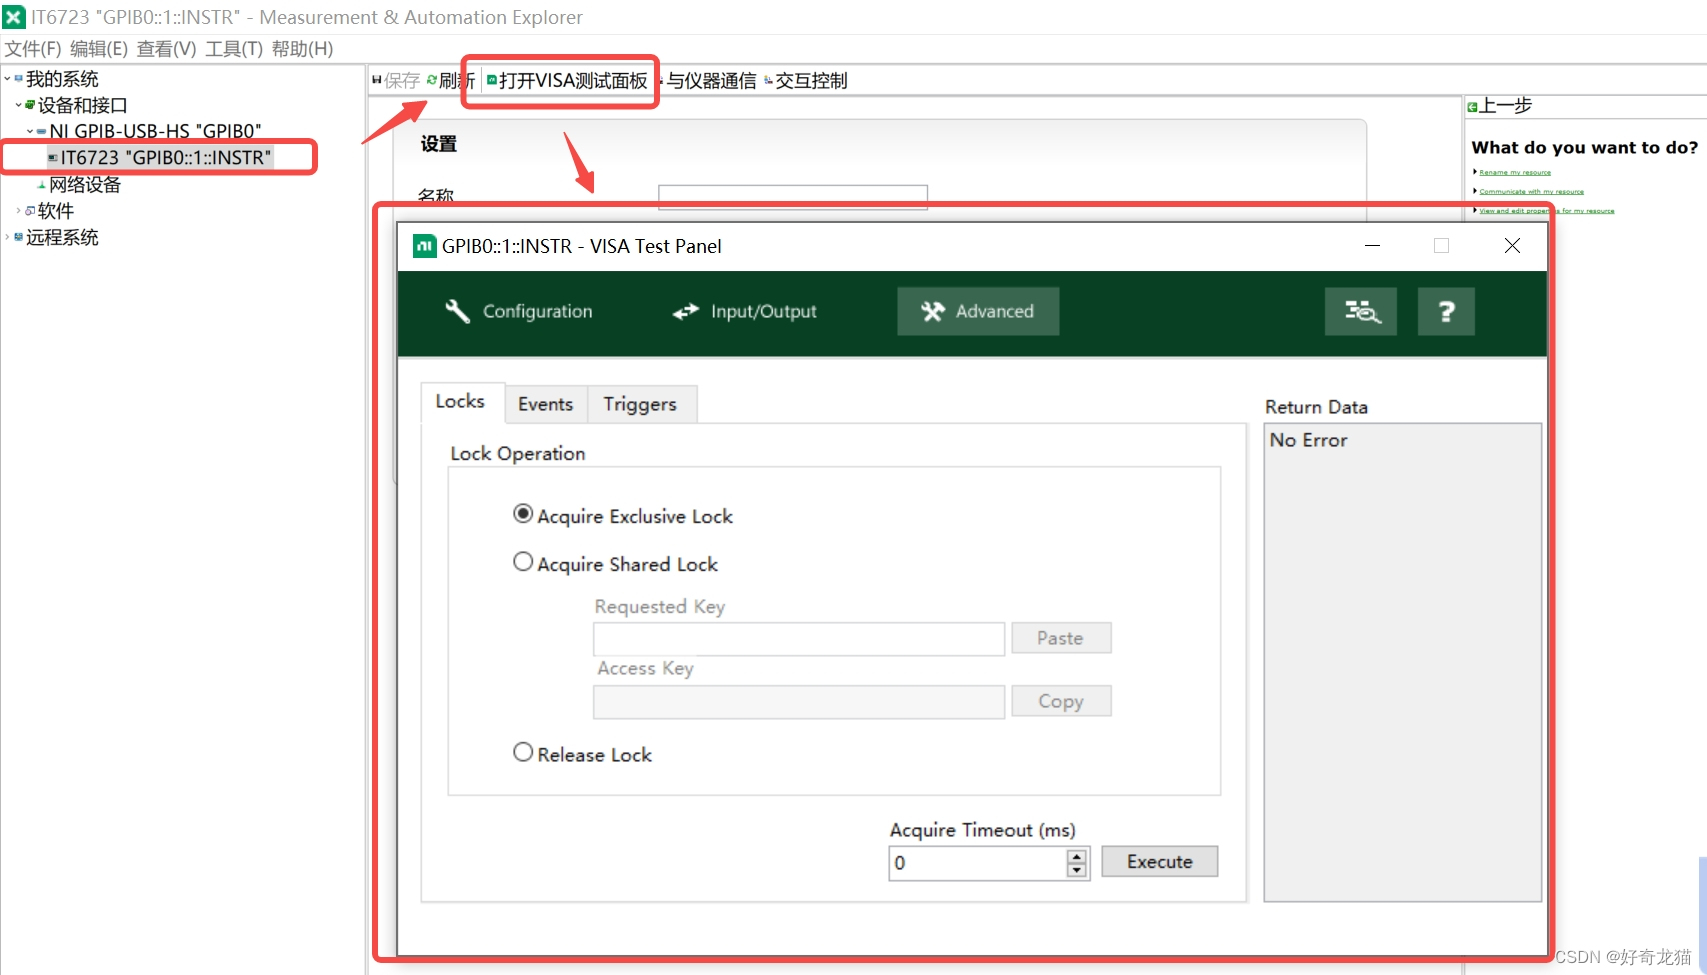Click the green back arrow icon for 上一步

point(1472,107)
